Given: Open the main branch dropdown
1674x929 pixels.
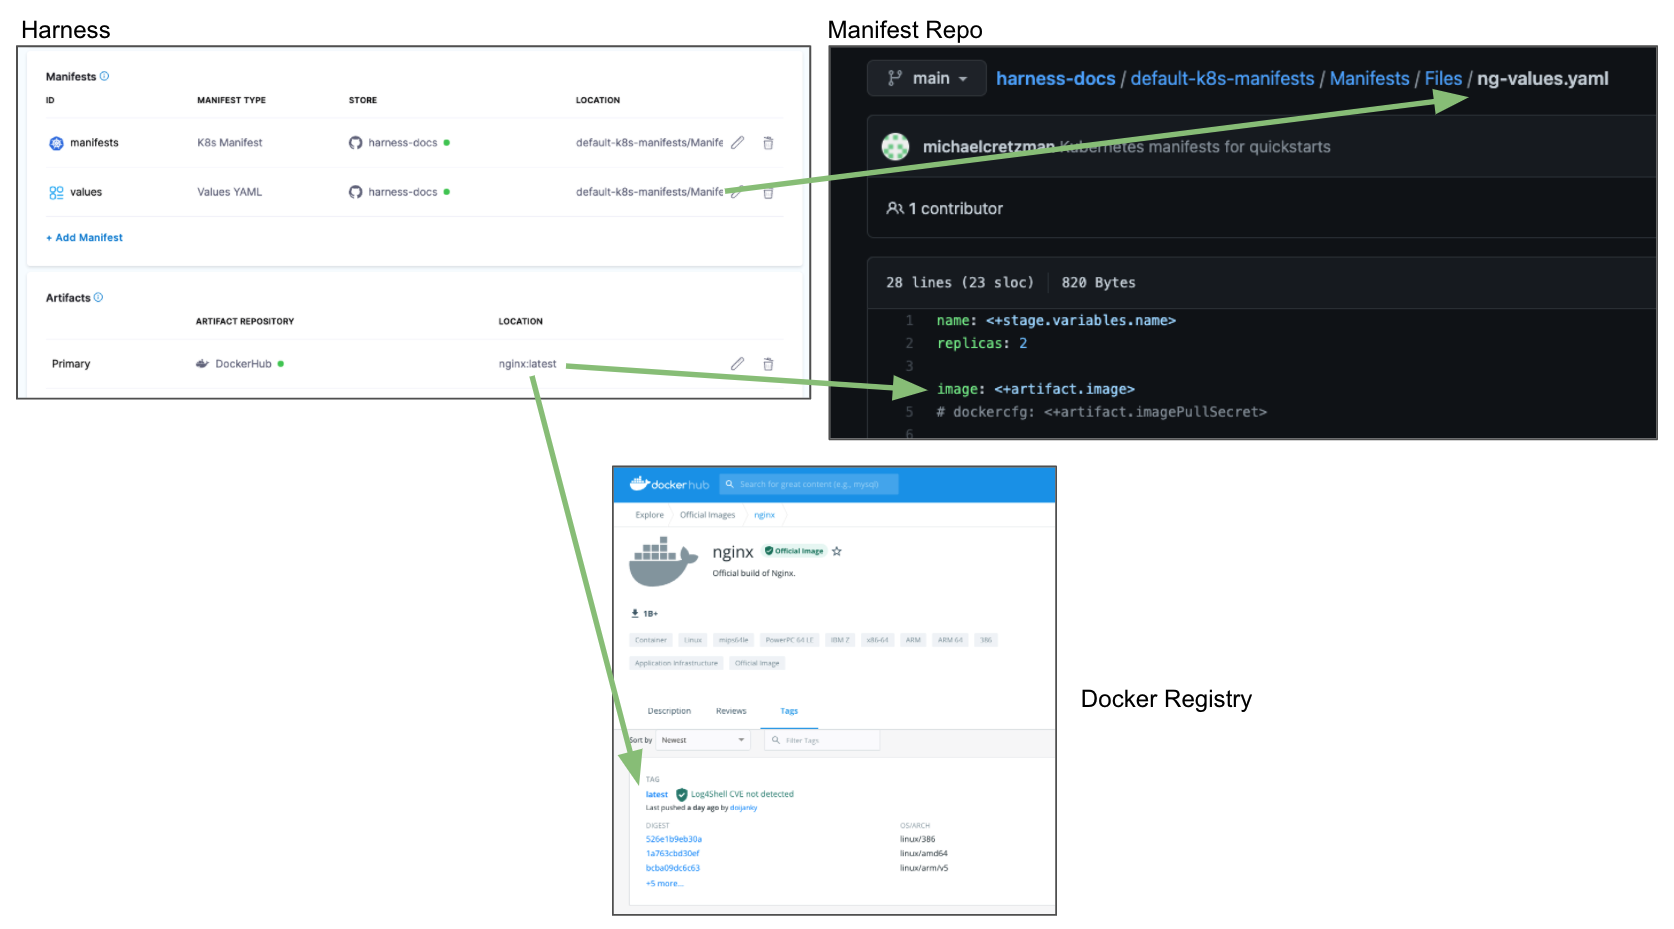Looking at the screenshot, I should click(x=927, y=78).
